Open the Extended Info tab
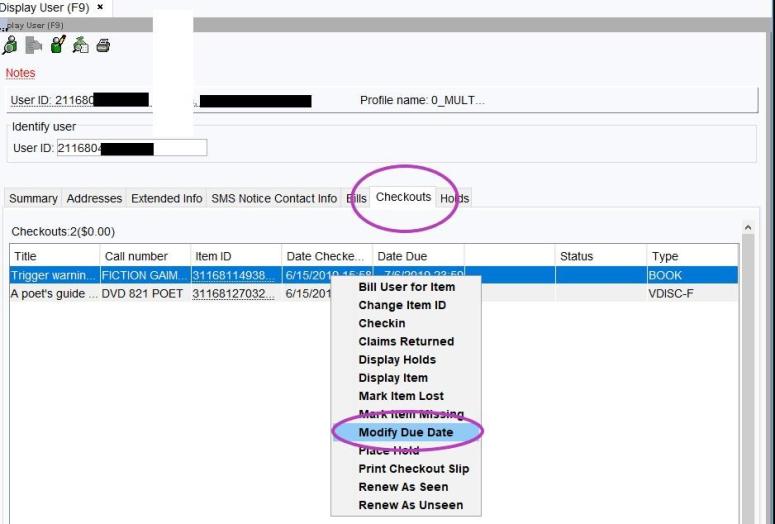The height and width of the screenshot is (524, 775). 167,198
